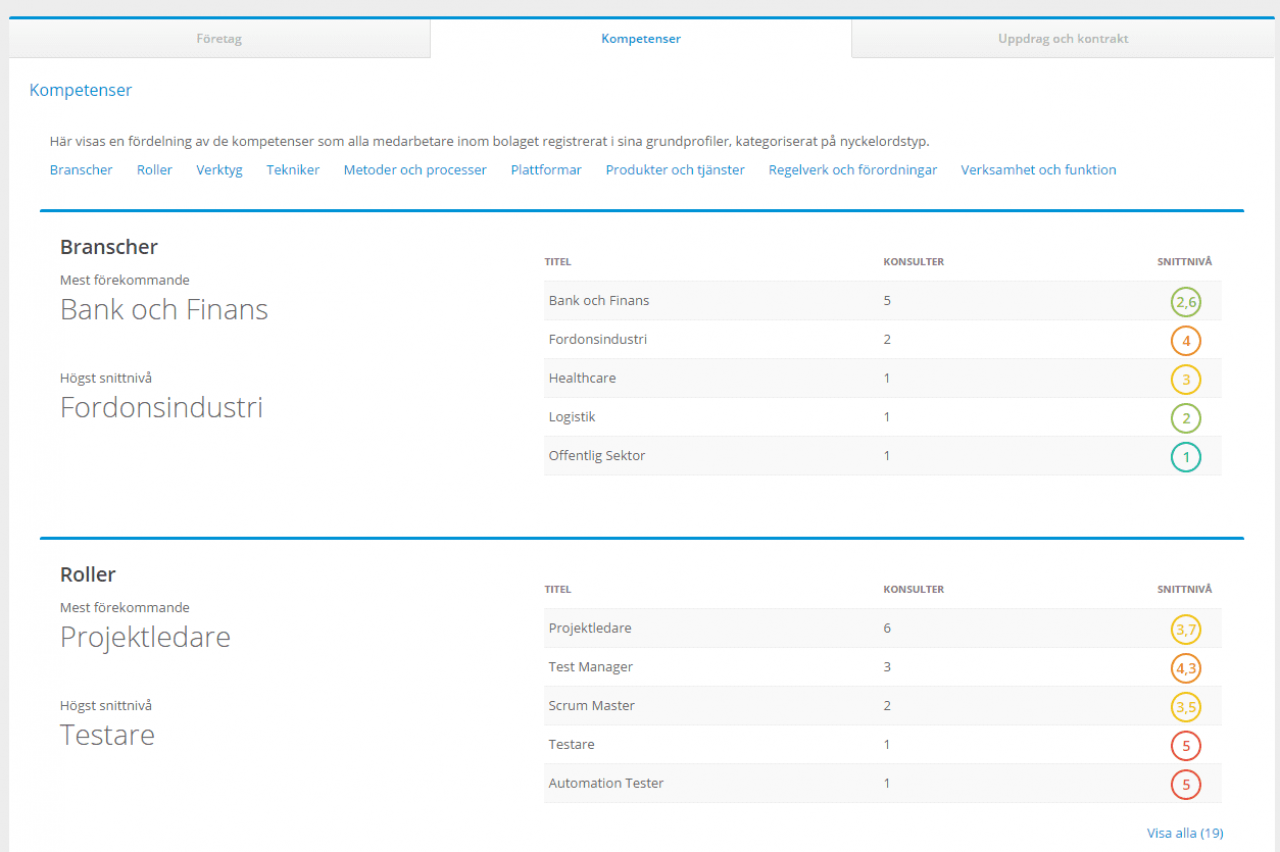1280x852 pixels.
Task: Click Visa alla (19) under Roller
Action: click(1184, 833)
